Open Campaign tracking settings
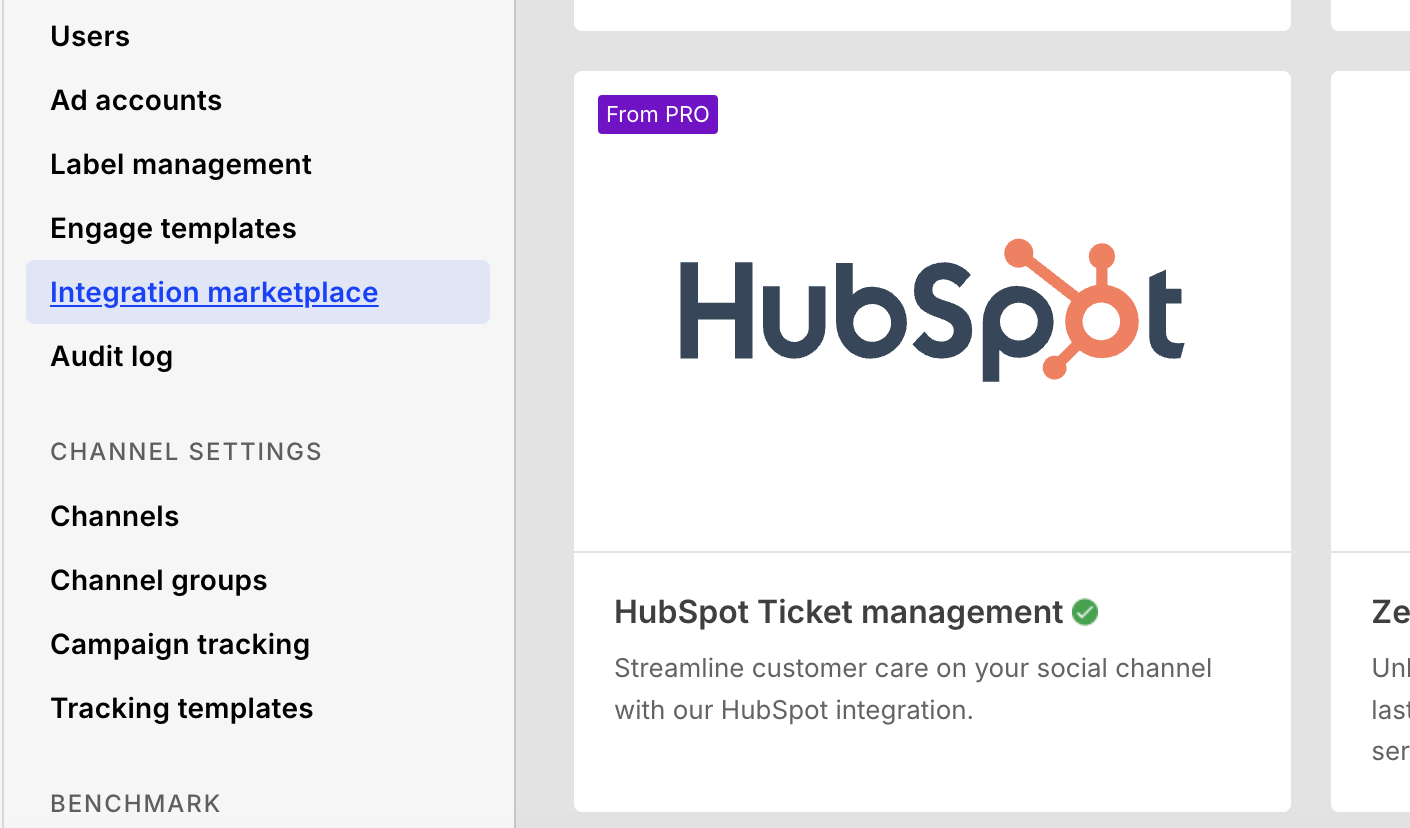 click(180, 644)
